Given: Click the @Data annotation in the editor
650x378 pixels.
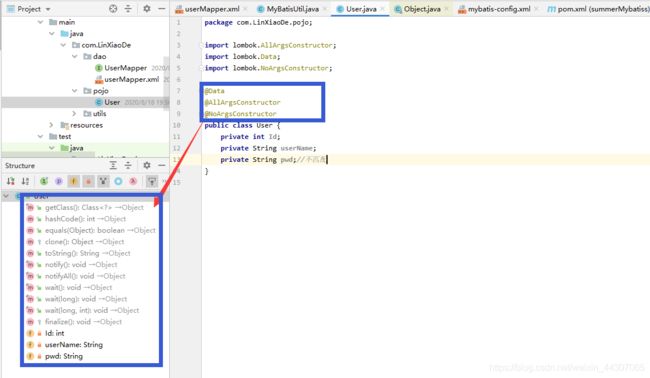Looking at the screenshot, I should 214,91.
